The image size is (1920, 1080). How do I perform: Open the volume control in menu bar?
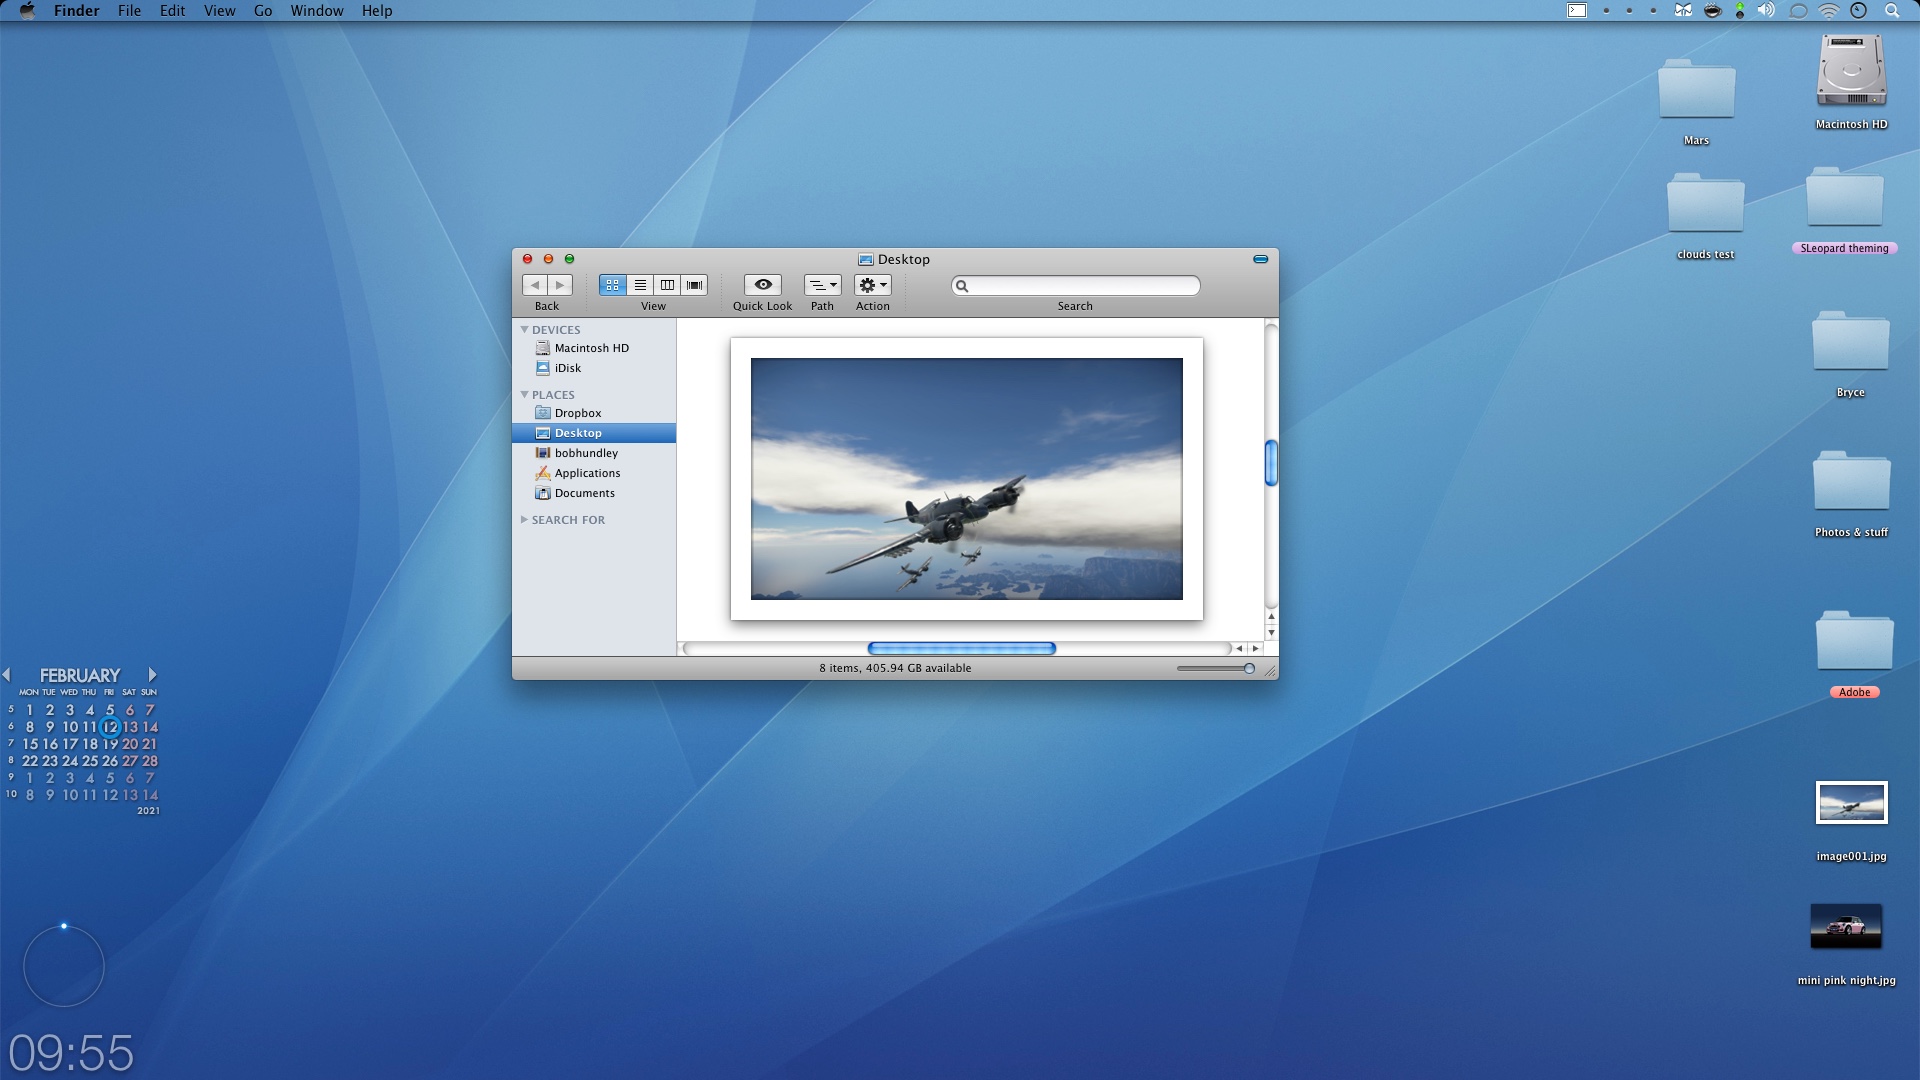1766,11
